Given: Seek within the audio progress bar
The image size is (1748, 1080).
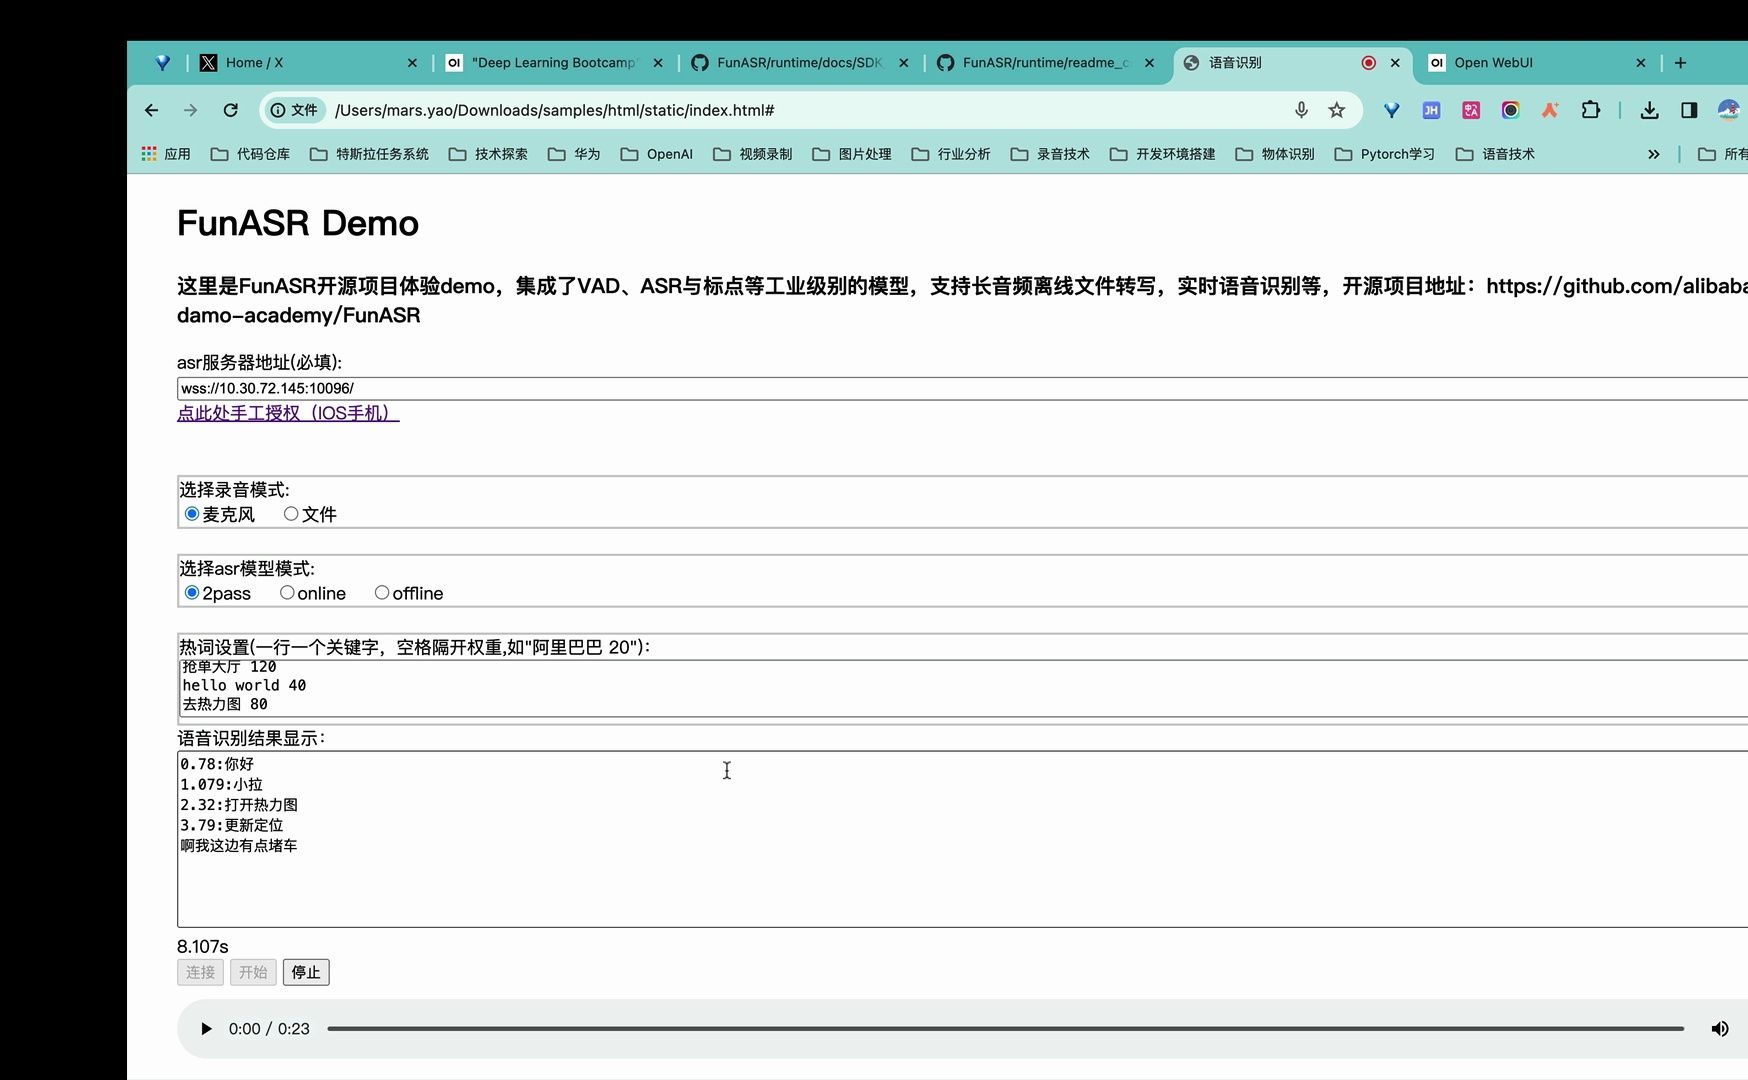Looking at the screenshot, I should 1005,1029.
